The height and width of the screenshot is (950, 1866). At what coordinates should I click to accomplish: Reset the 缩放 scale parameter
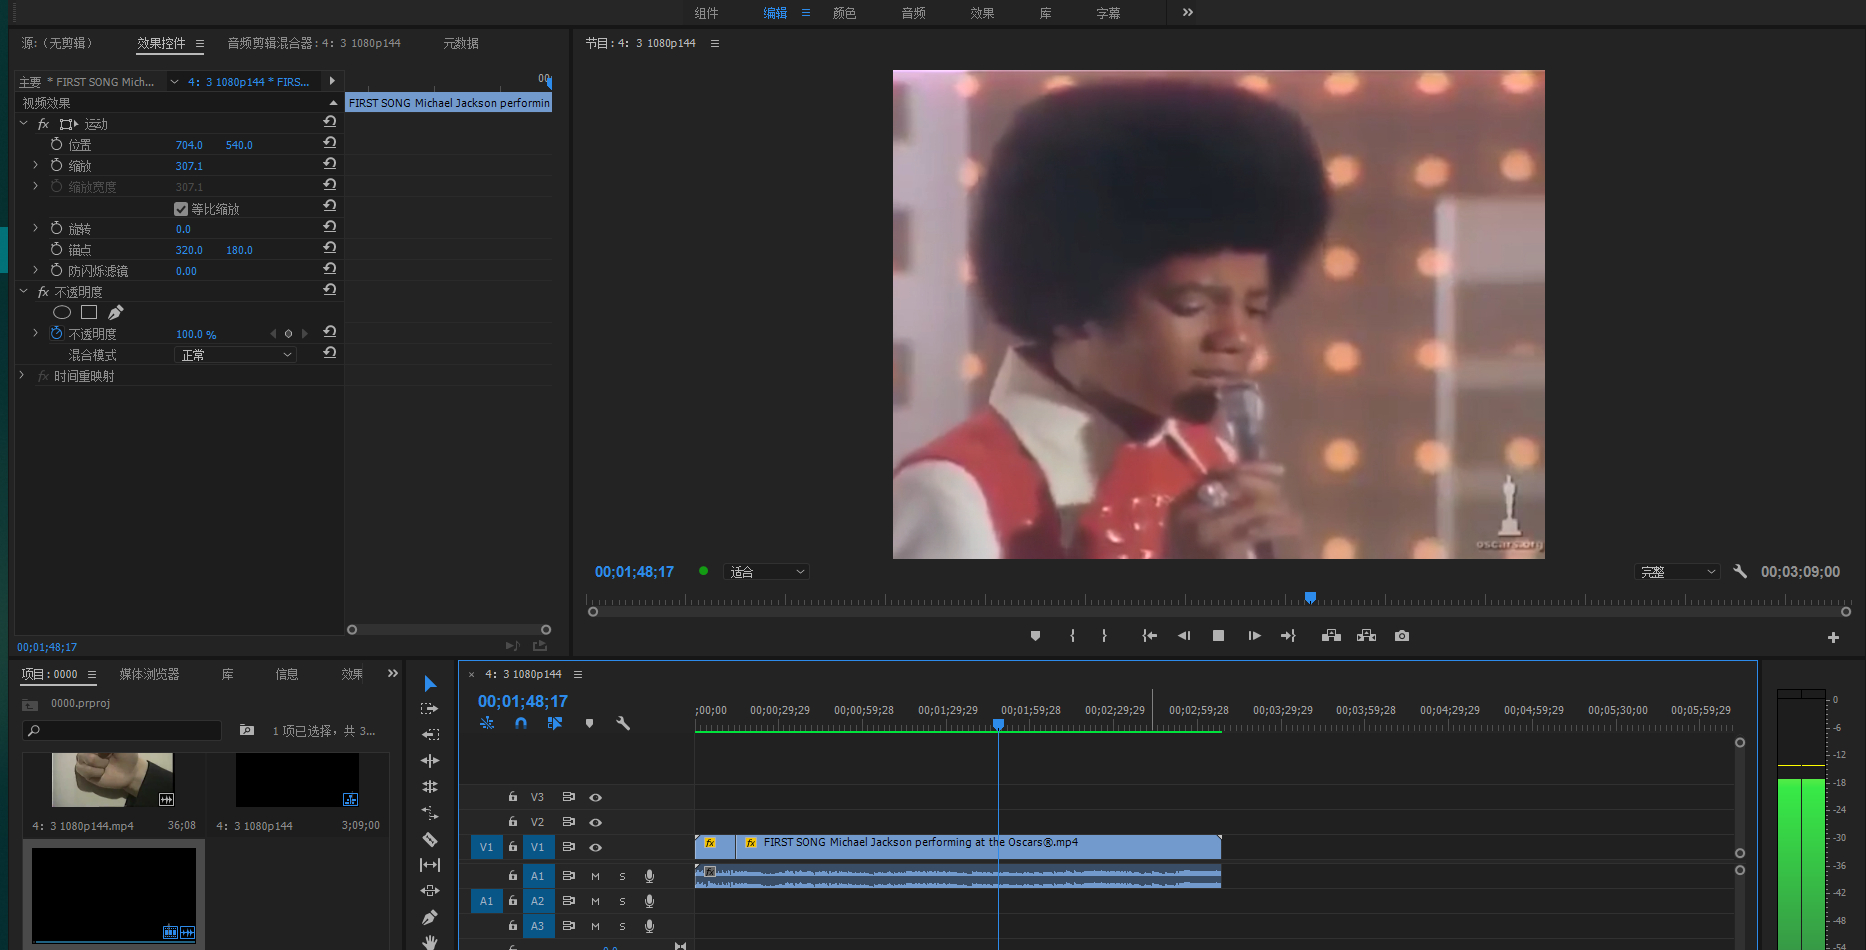329,164
